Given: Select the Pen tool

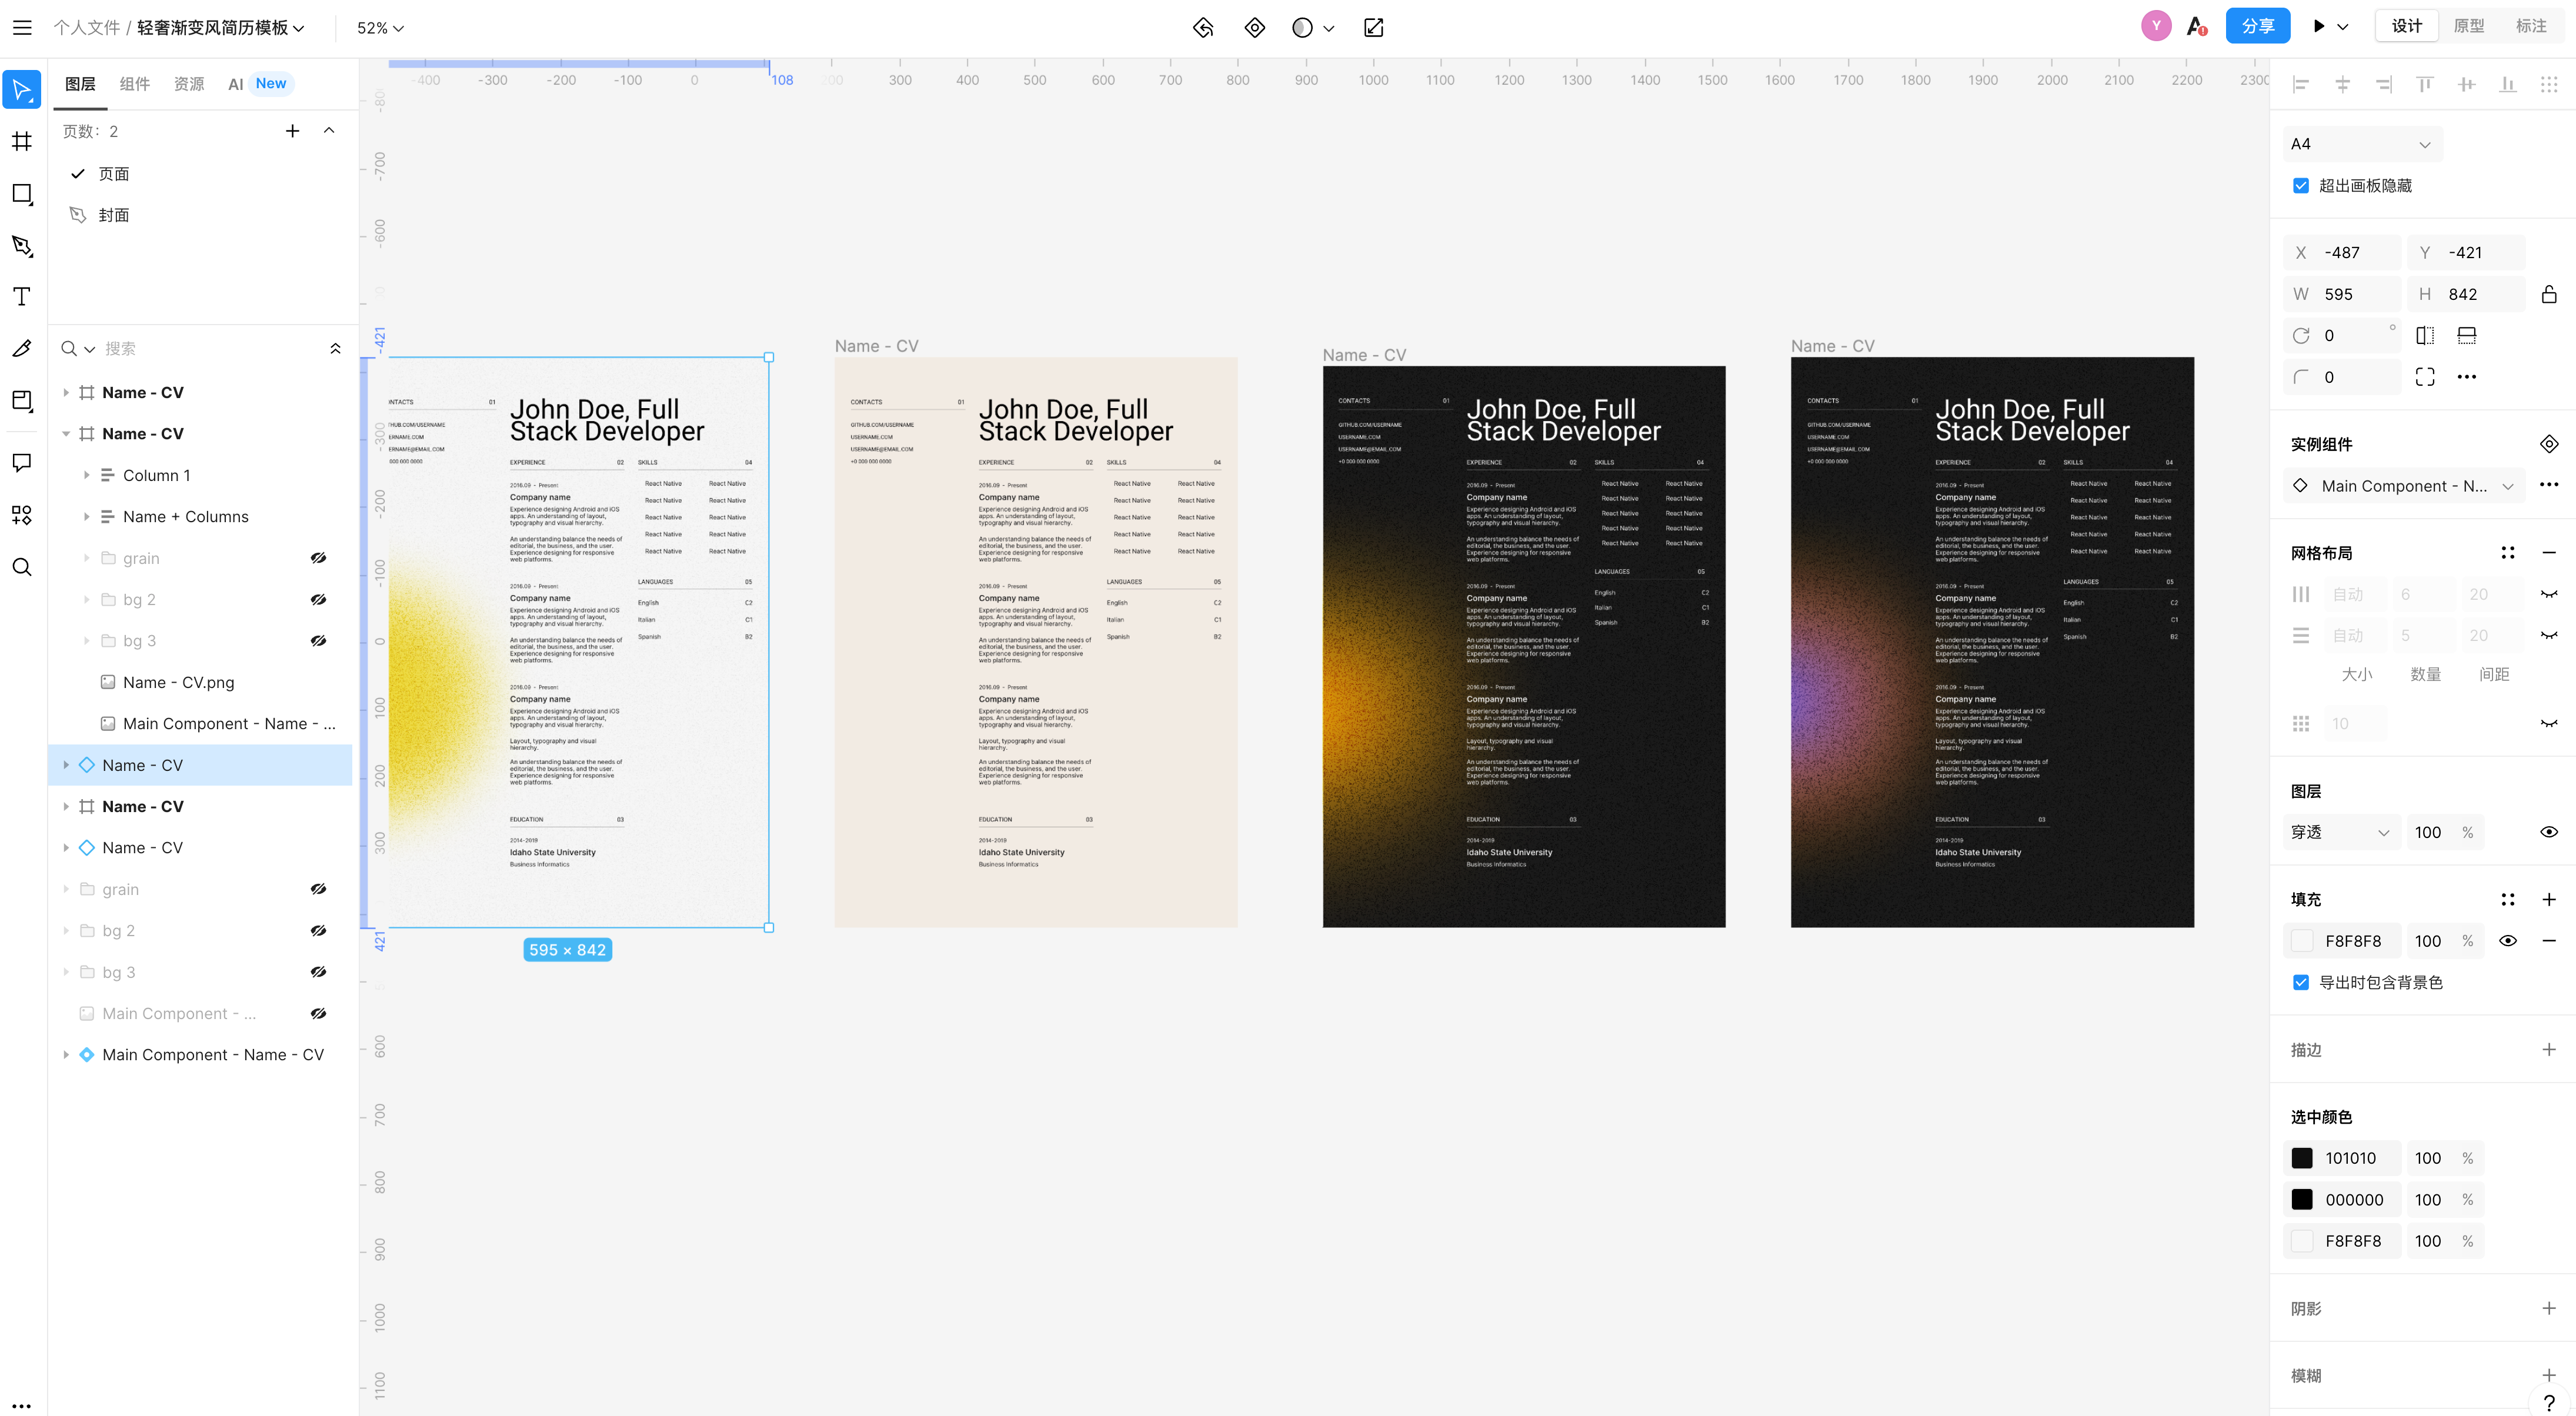Looking at the screenshot, I should 22,245.
